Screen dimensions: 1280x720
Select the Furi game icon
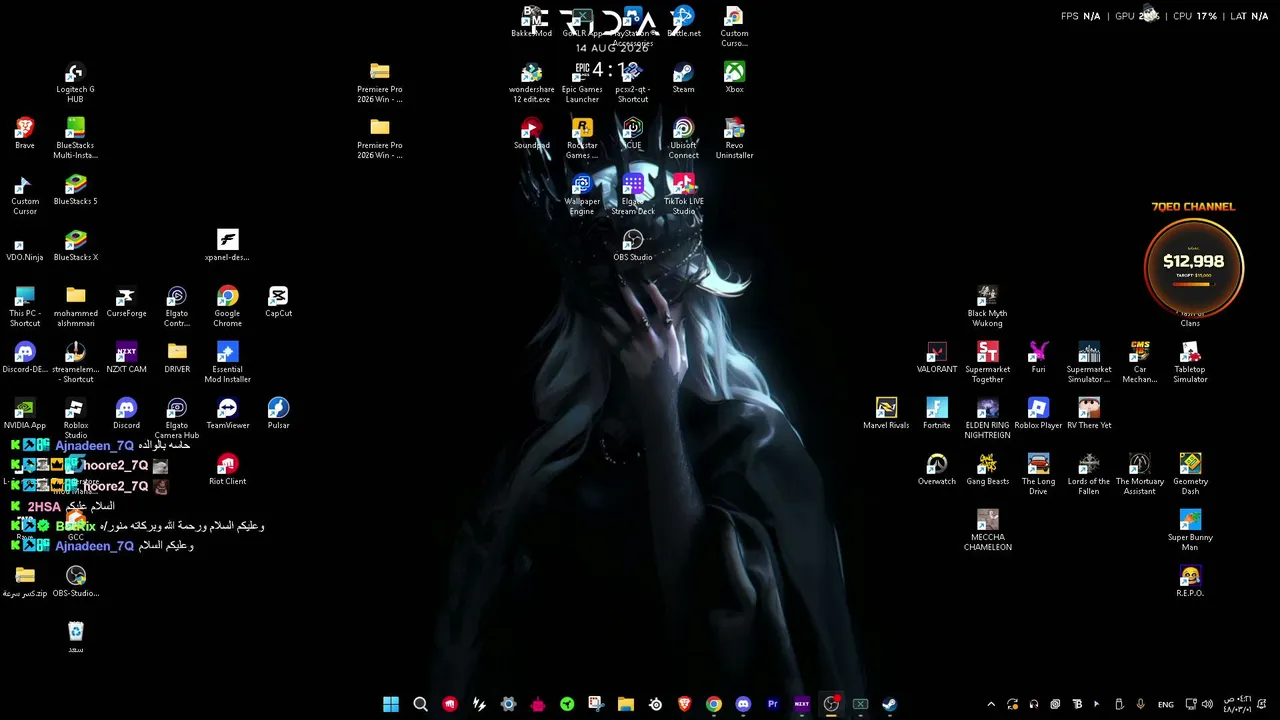tap(1038, 358)
